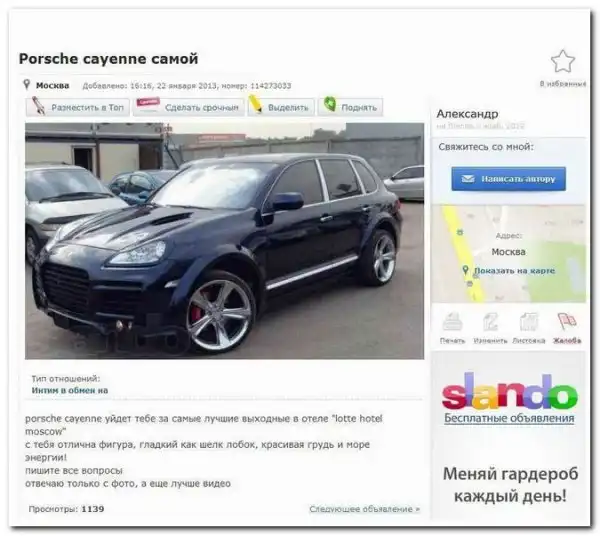Add the ad to favorites with star icon
Image resolution: width=600 pixels, height=536 pixels.
click(562, 61)
